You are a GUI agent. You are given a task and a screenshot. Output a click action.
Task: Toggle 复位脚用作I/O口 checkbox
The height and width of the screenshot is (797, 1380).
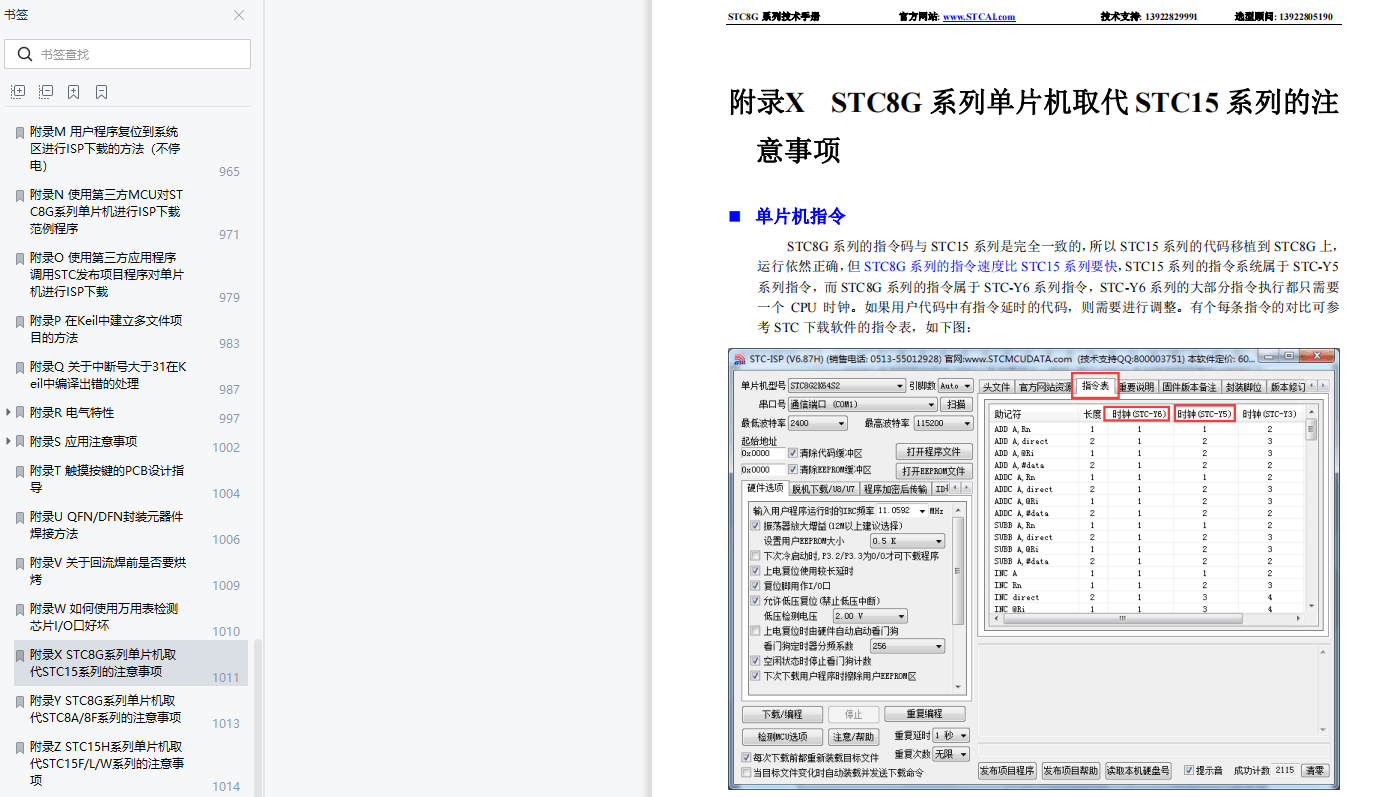coord(755,586)
